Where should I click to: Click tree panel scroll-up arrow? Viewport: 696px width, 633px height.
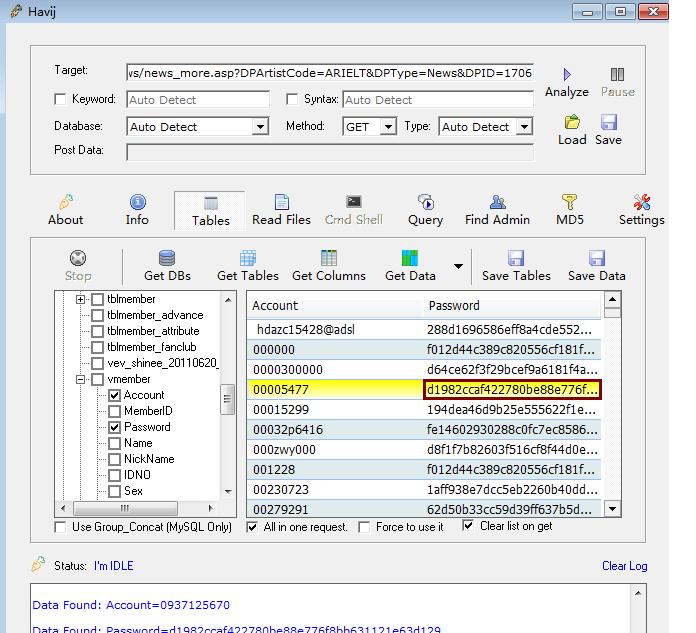228,300
